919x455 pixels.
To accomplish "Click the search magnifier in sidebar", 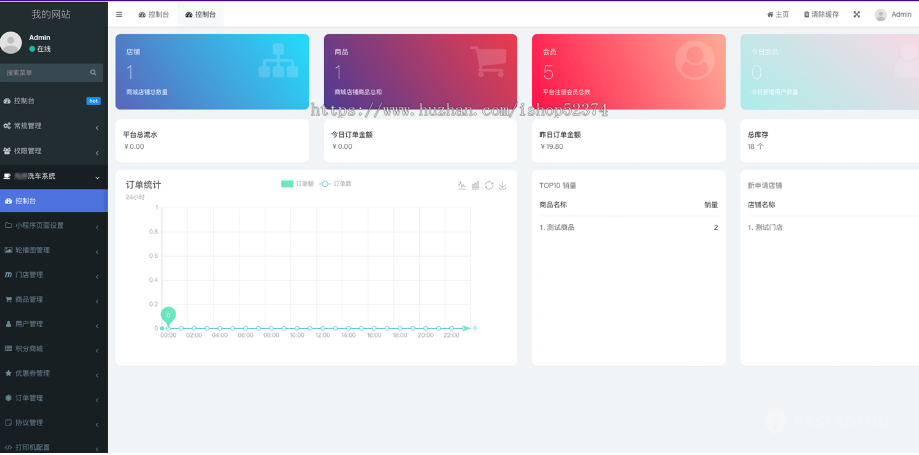I will (93, 73).
